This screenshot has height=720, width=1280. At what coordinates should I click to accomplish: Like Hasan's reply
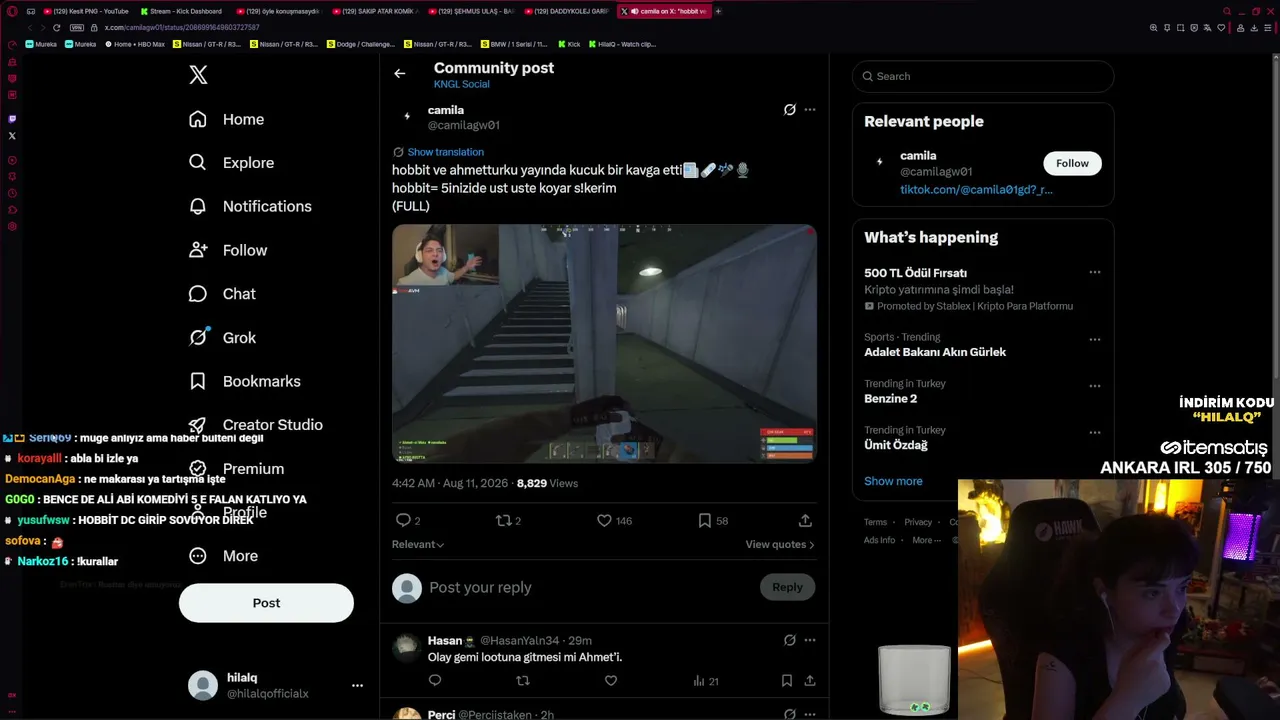coord(611,681)
